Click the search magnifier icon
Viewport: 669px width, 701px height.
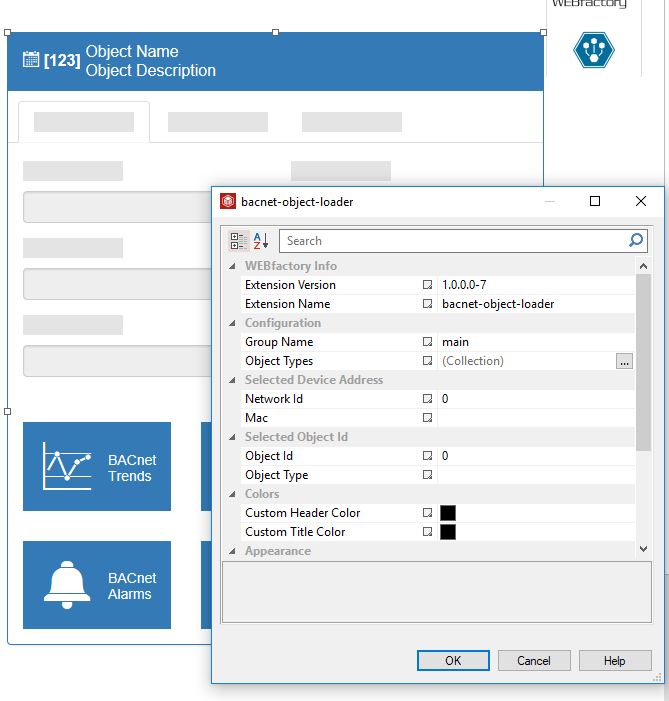point(636,241)
